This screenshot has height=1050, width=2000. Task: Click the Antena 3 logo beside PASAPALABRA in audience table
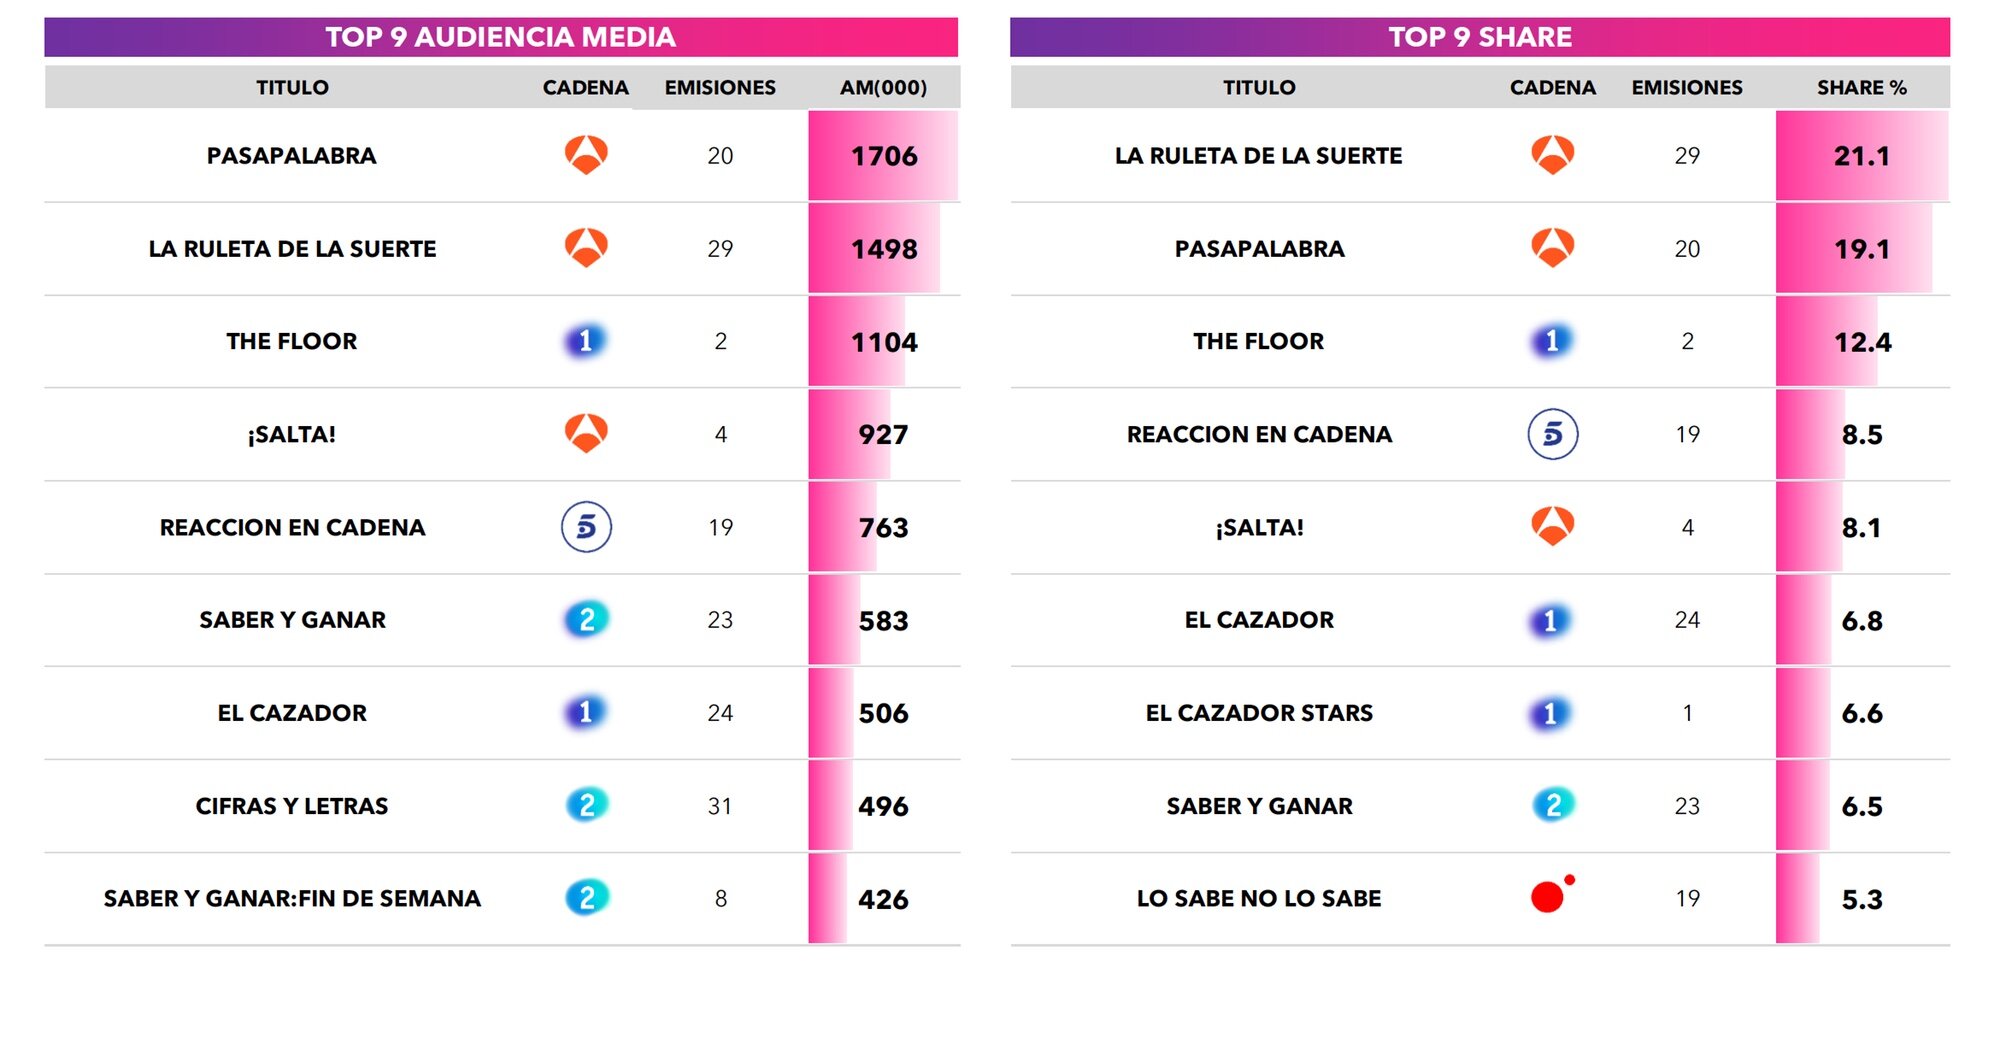tap(586, 155)
